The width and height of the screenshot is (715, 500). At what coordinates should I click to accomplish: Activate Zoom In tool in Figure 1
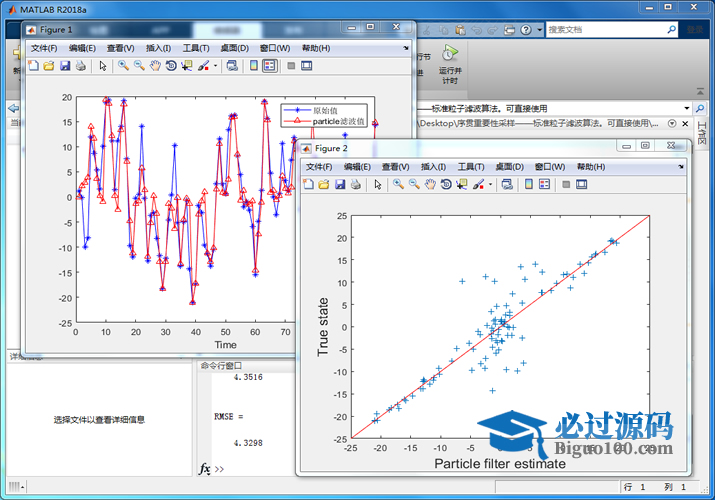[123, 66]
